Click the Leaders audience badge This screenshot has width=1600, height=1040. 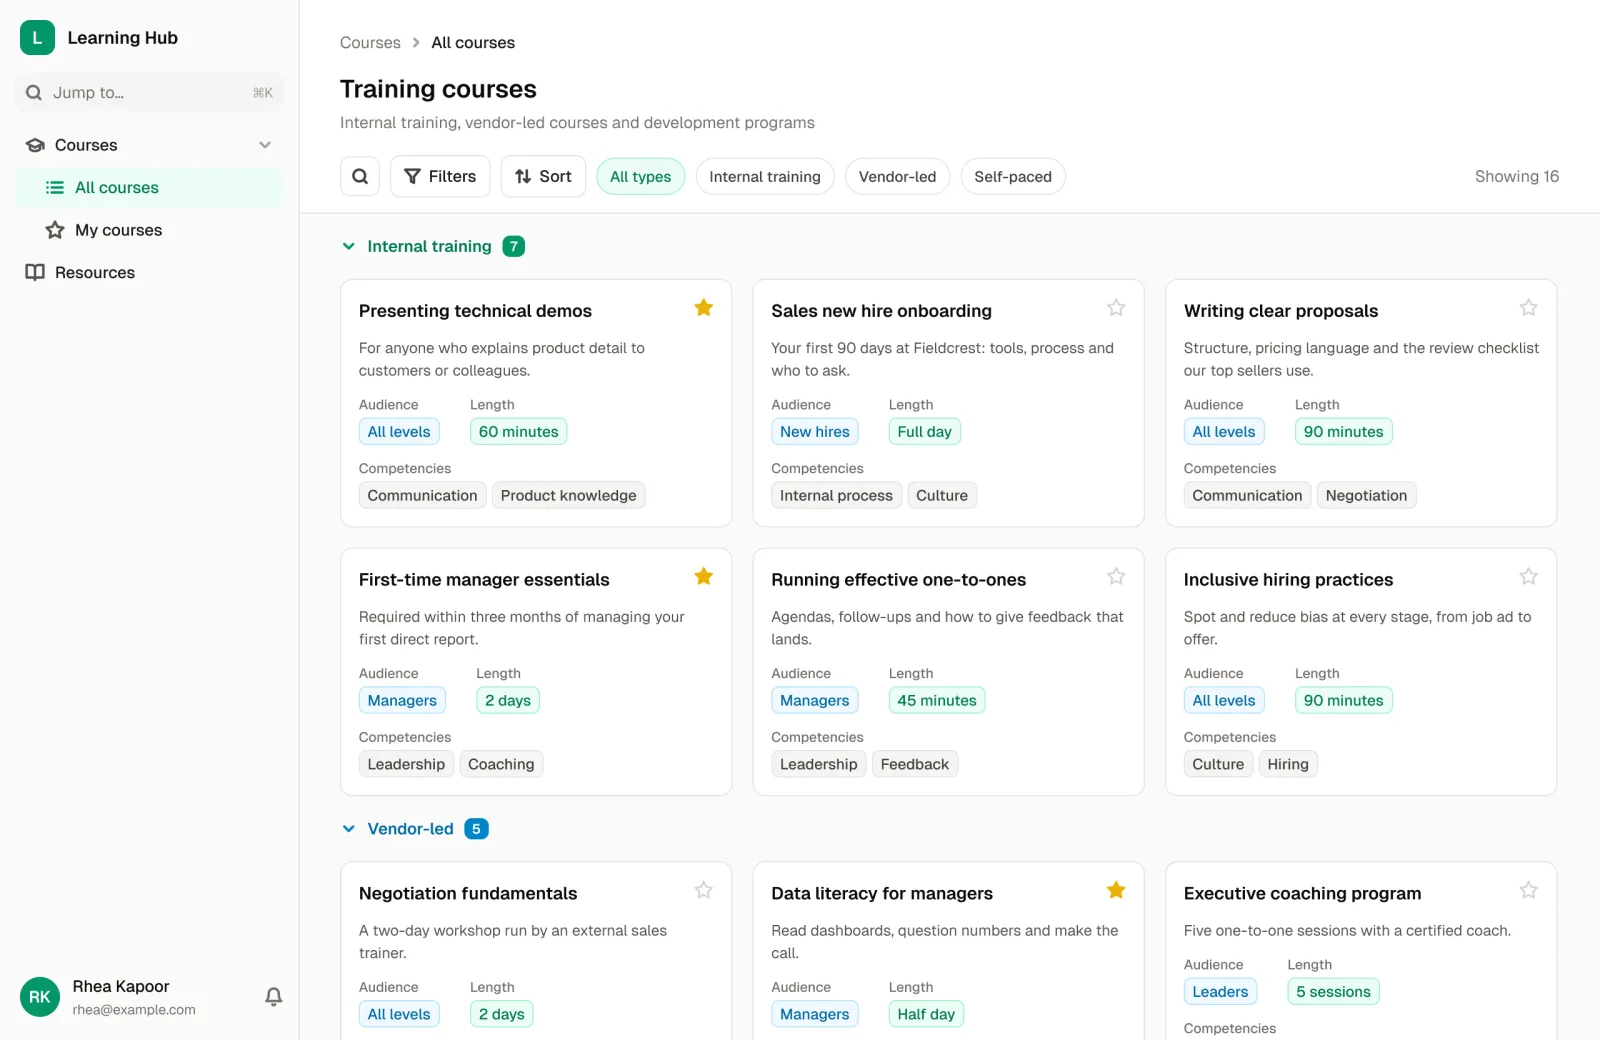click(x=1220, y=992)
